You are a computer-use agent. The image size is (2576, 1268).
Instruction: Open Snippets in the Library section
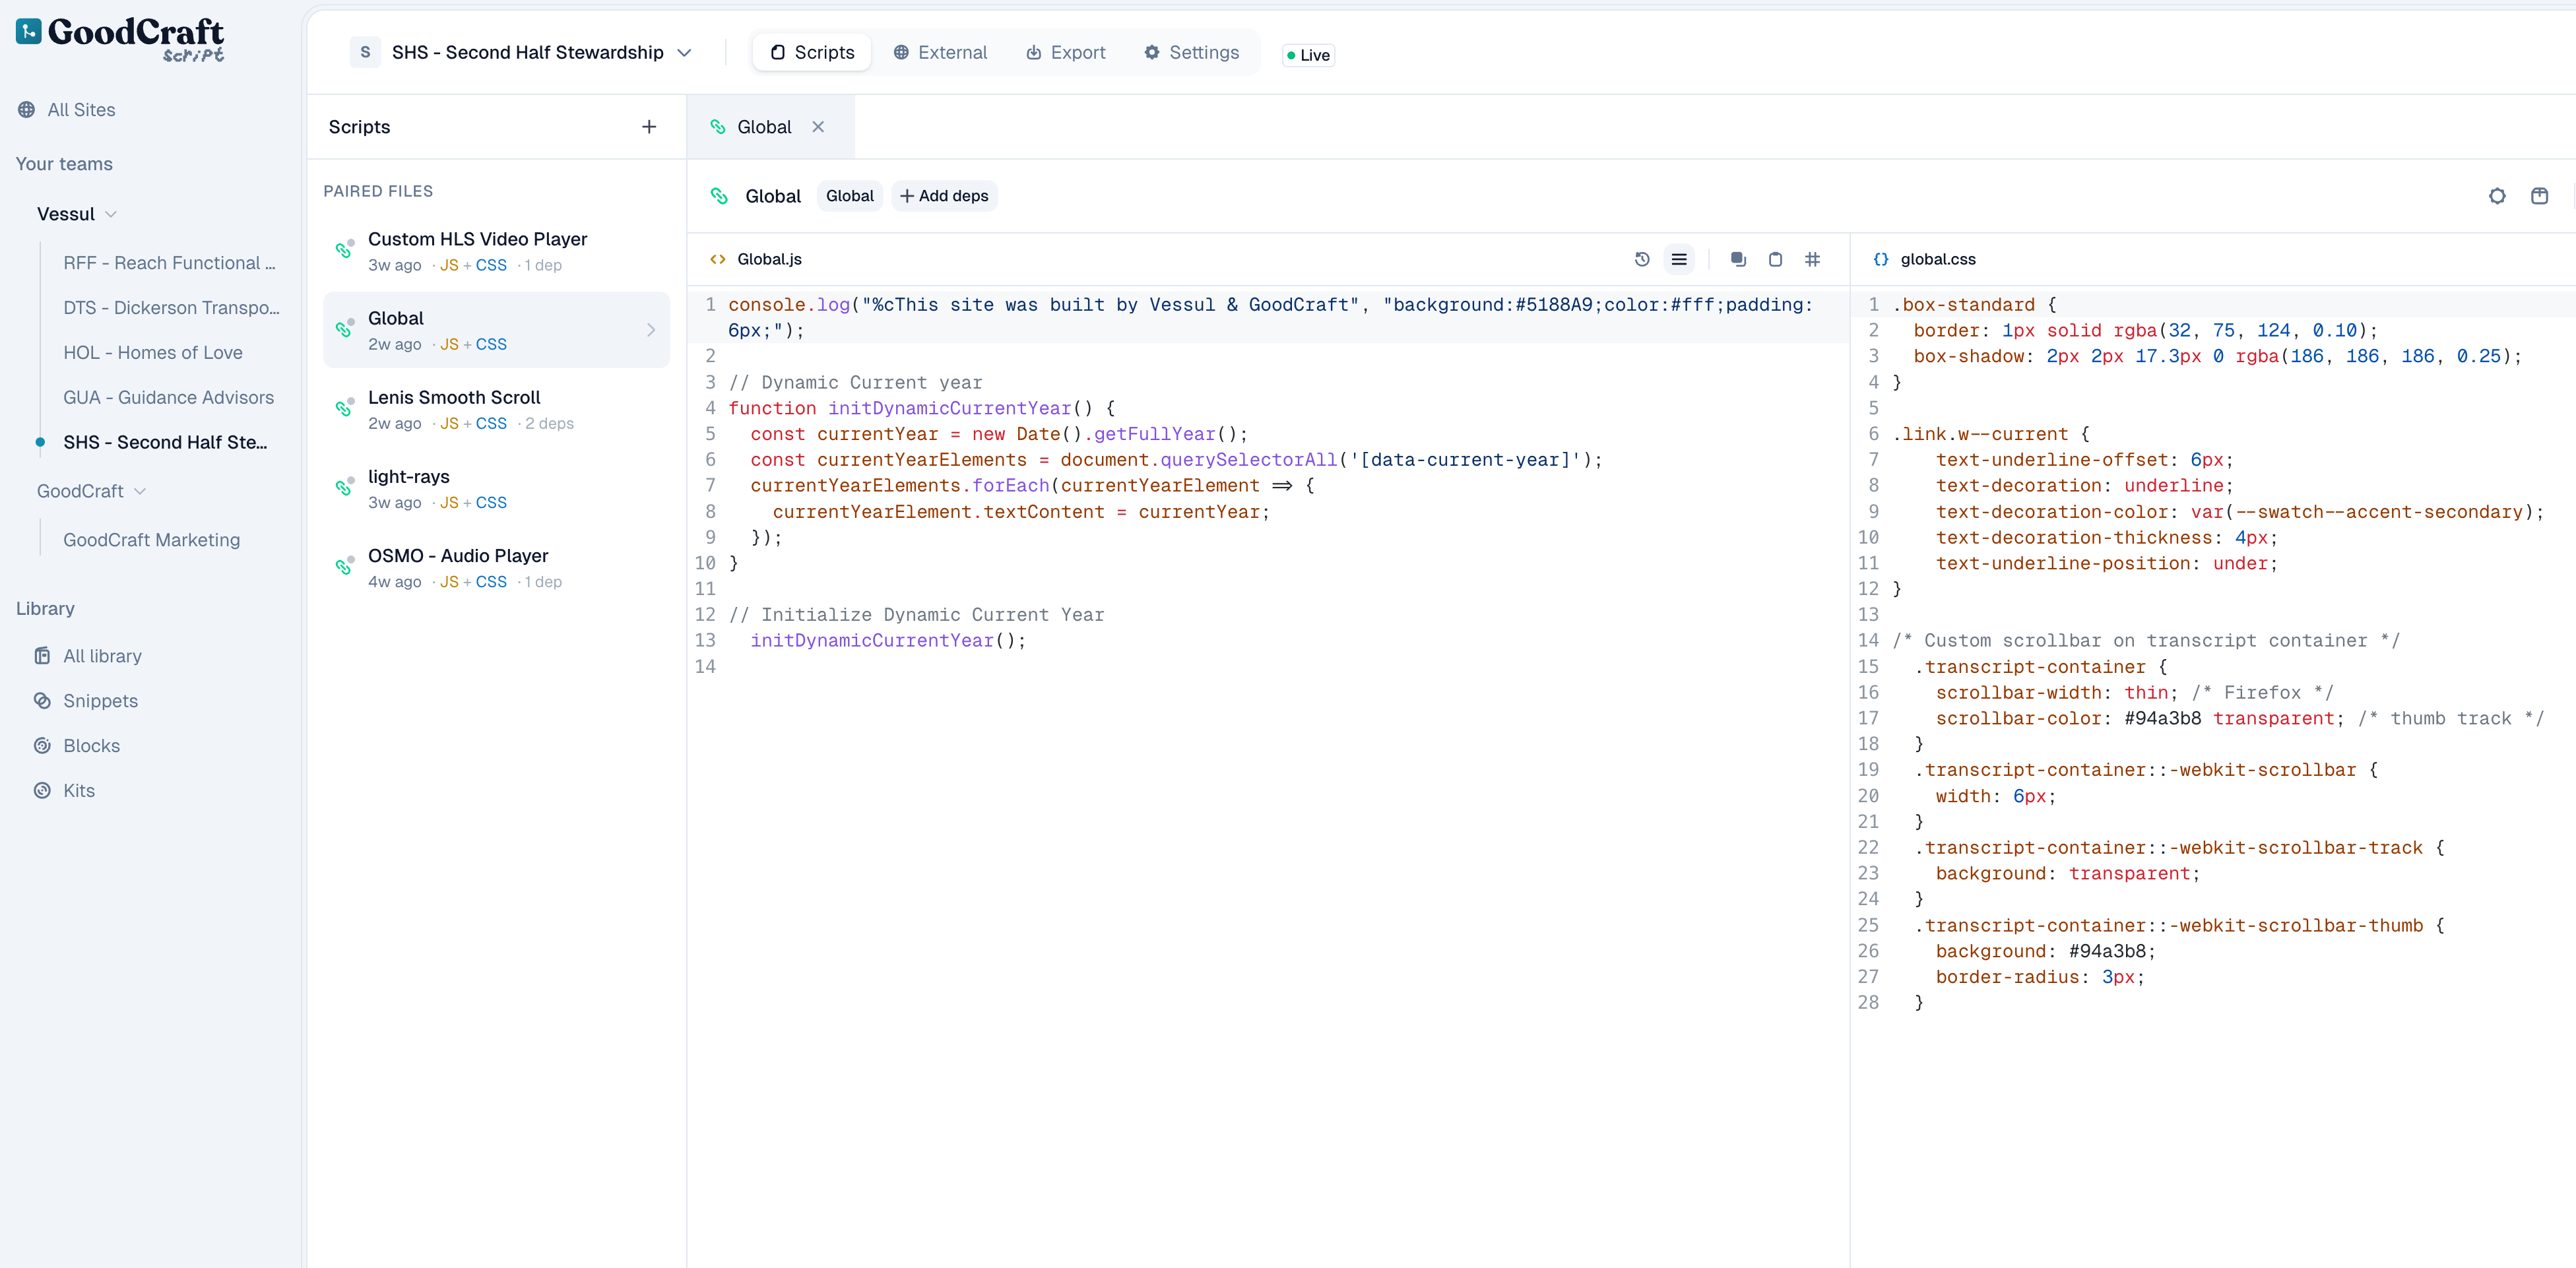100,700
